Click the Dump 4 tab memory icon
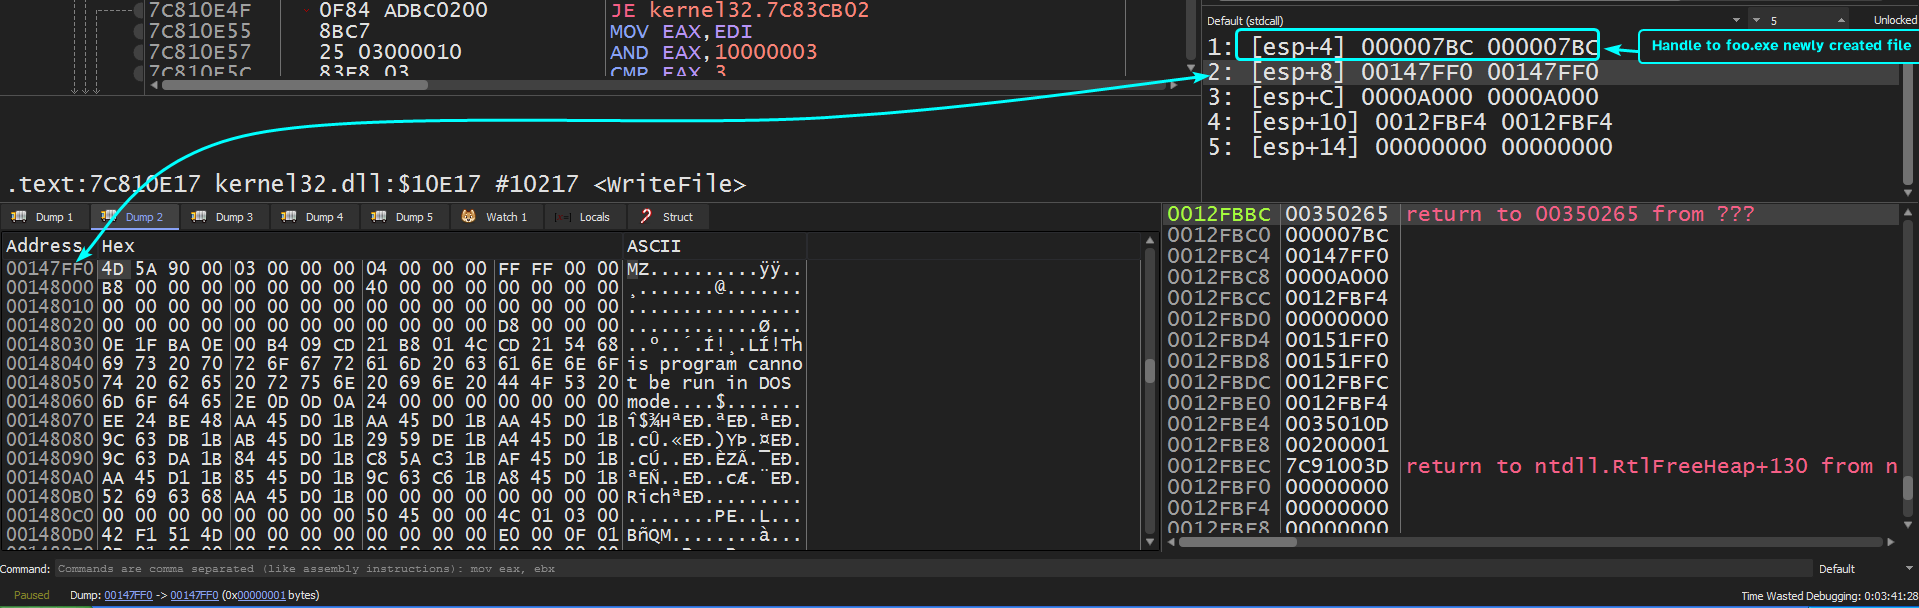The width and height of the screenshot is (1919, 608). [289, 216]
